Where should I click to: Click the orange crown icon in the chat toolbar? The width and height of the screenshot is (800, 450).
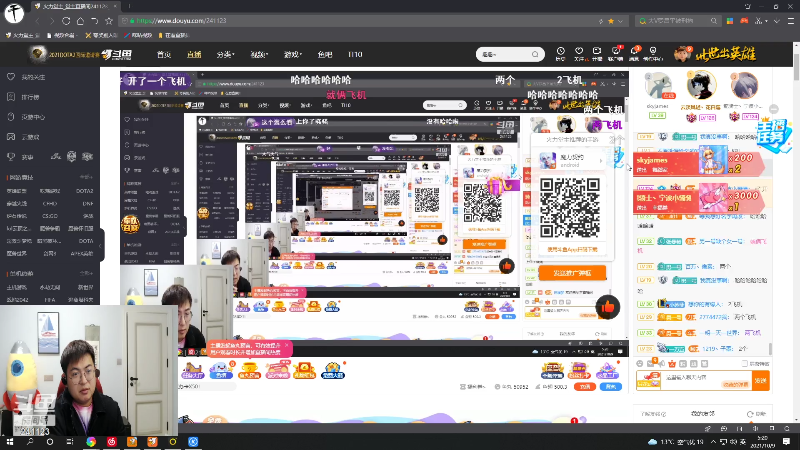(672, 364)
